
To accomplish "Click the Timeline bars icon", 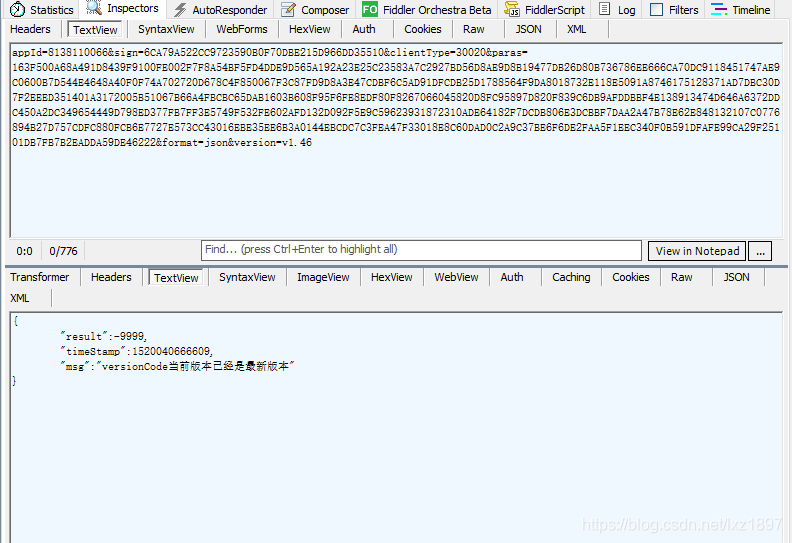I will coord(719,9).
